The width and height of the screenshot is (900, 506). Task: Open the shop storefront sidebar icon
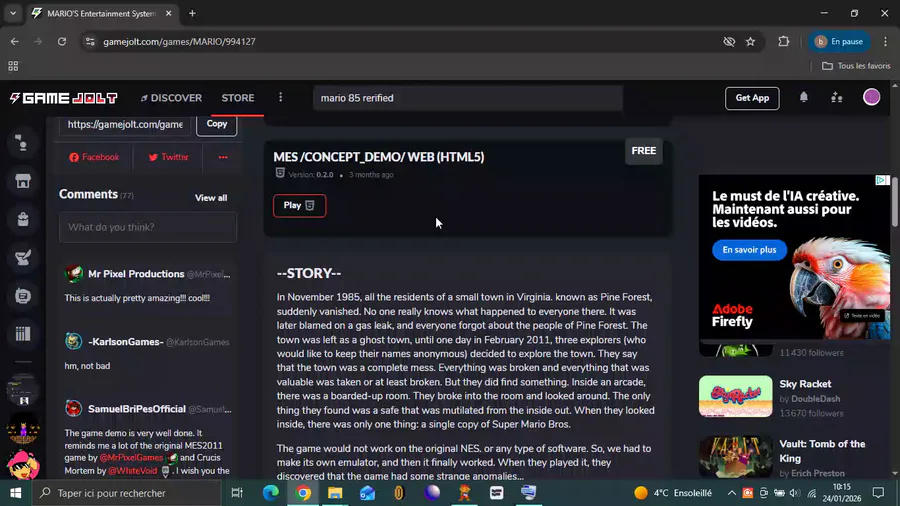pyautogui.click(x=23, y=181)
